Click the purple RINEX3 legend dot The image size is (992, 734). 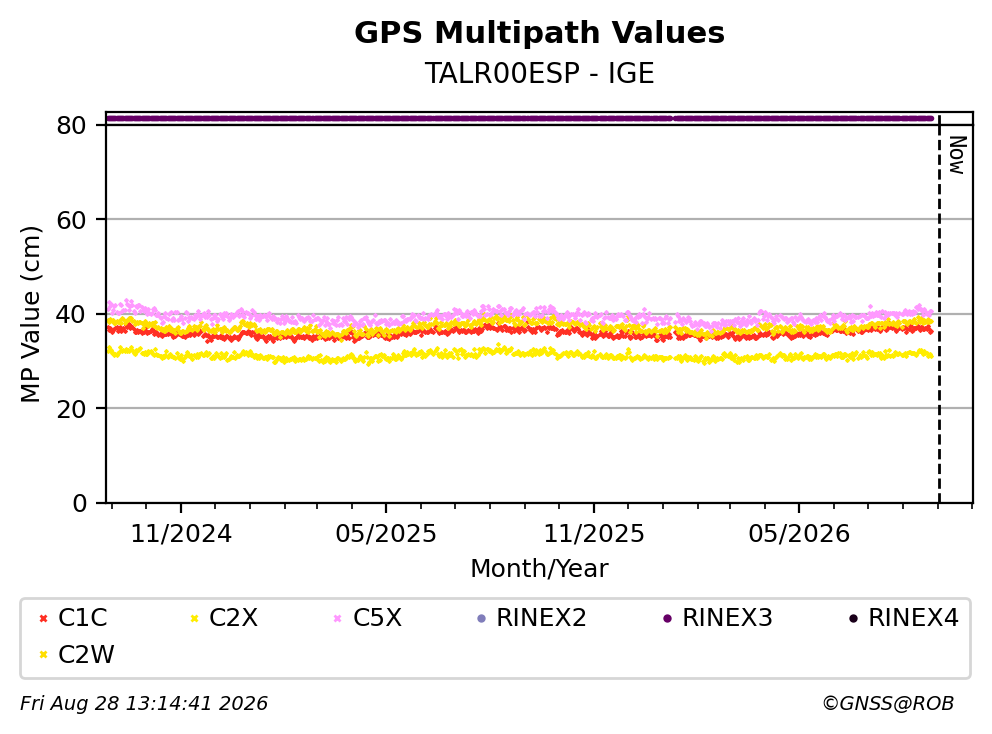[x=667, y=618]
